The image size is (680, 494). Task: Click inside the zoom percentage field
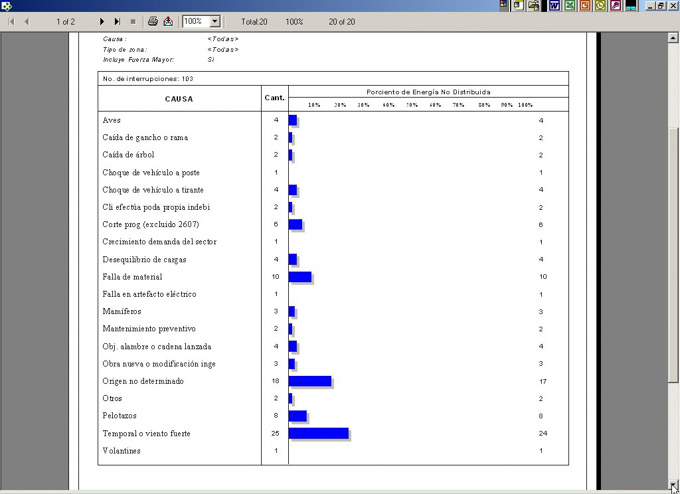(x=195, y=21)
